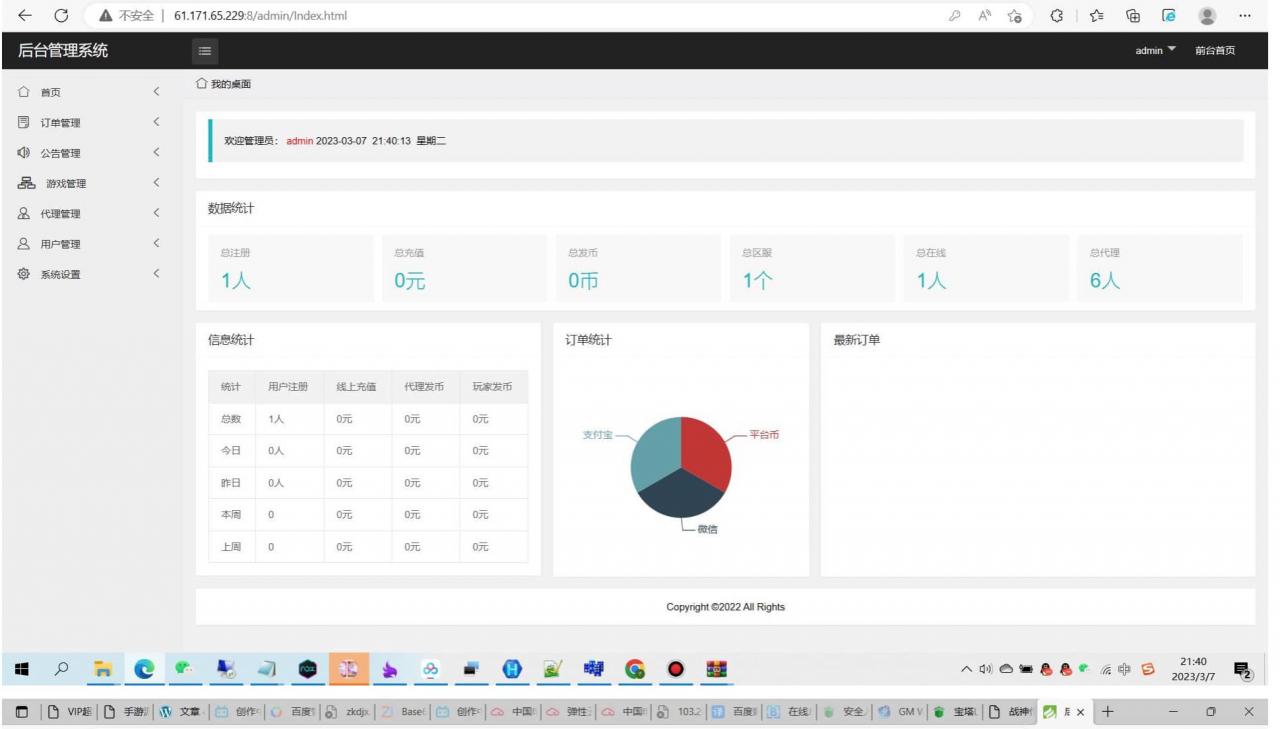This screenshot has height=729, width=1280.
Task: Open the admin account dropdown
Action: click(1156, 51)
